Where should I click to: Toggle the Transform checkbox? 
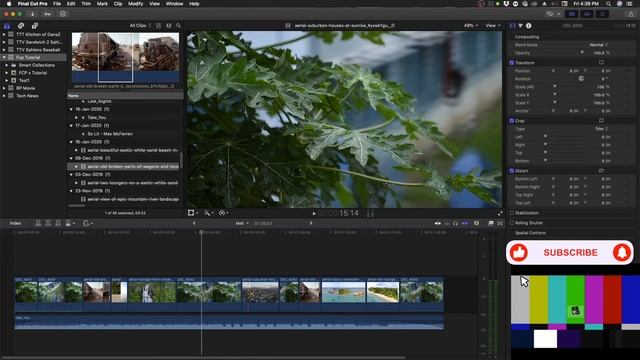(511, 63)
